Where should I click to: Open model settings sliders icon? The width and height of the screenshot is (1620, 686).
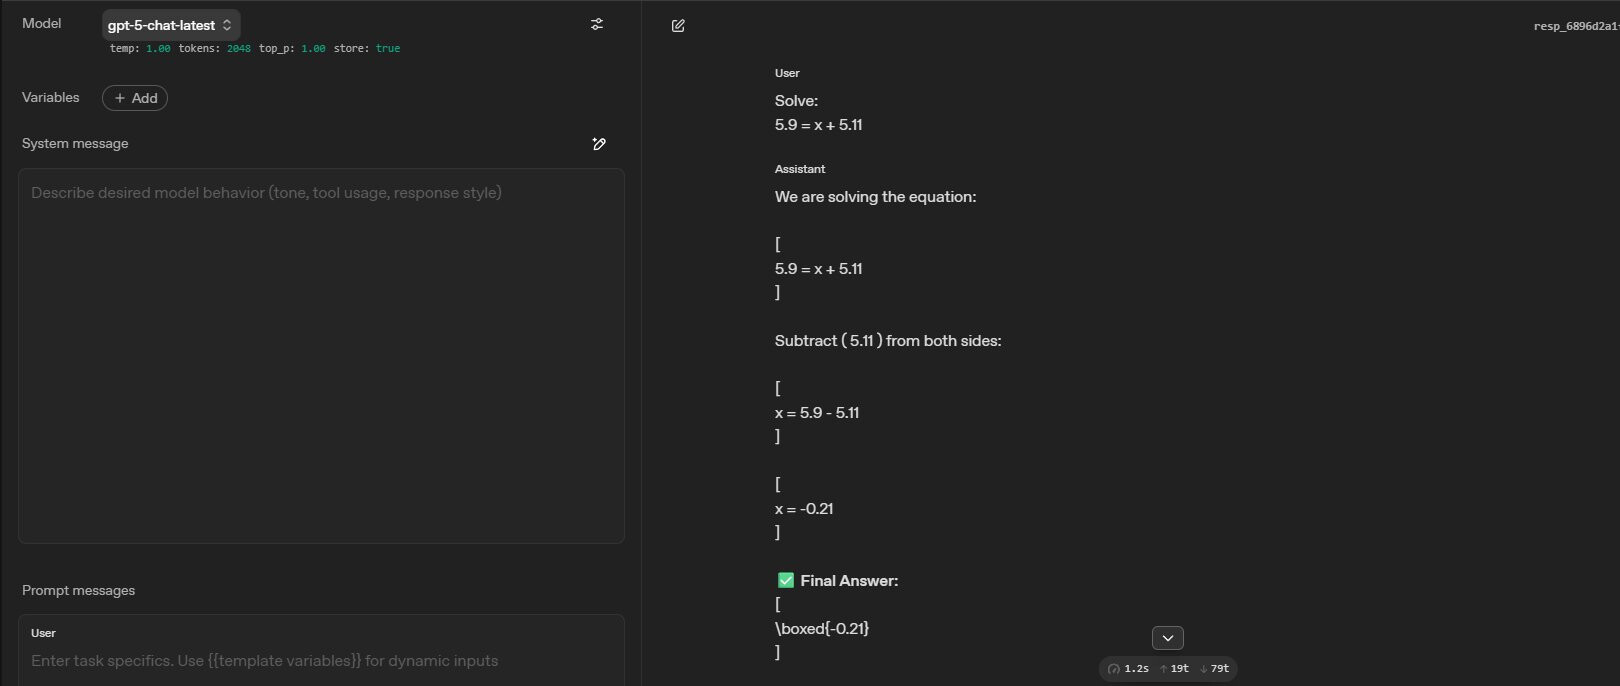pyautogui.click(x=597, y=24)
